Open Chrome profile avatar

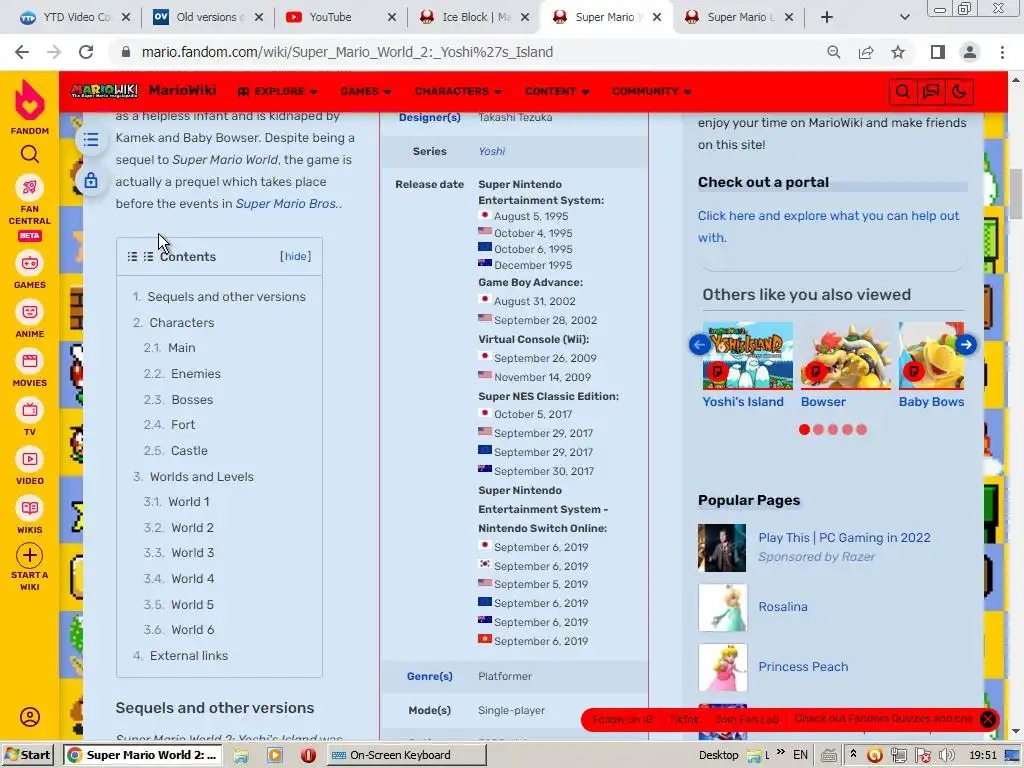[x=970, y=52]
